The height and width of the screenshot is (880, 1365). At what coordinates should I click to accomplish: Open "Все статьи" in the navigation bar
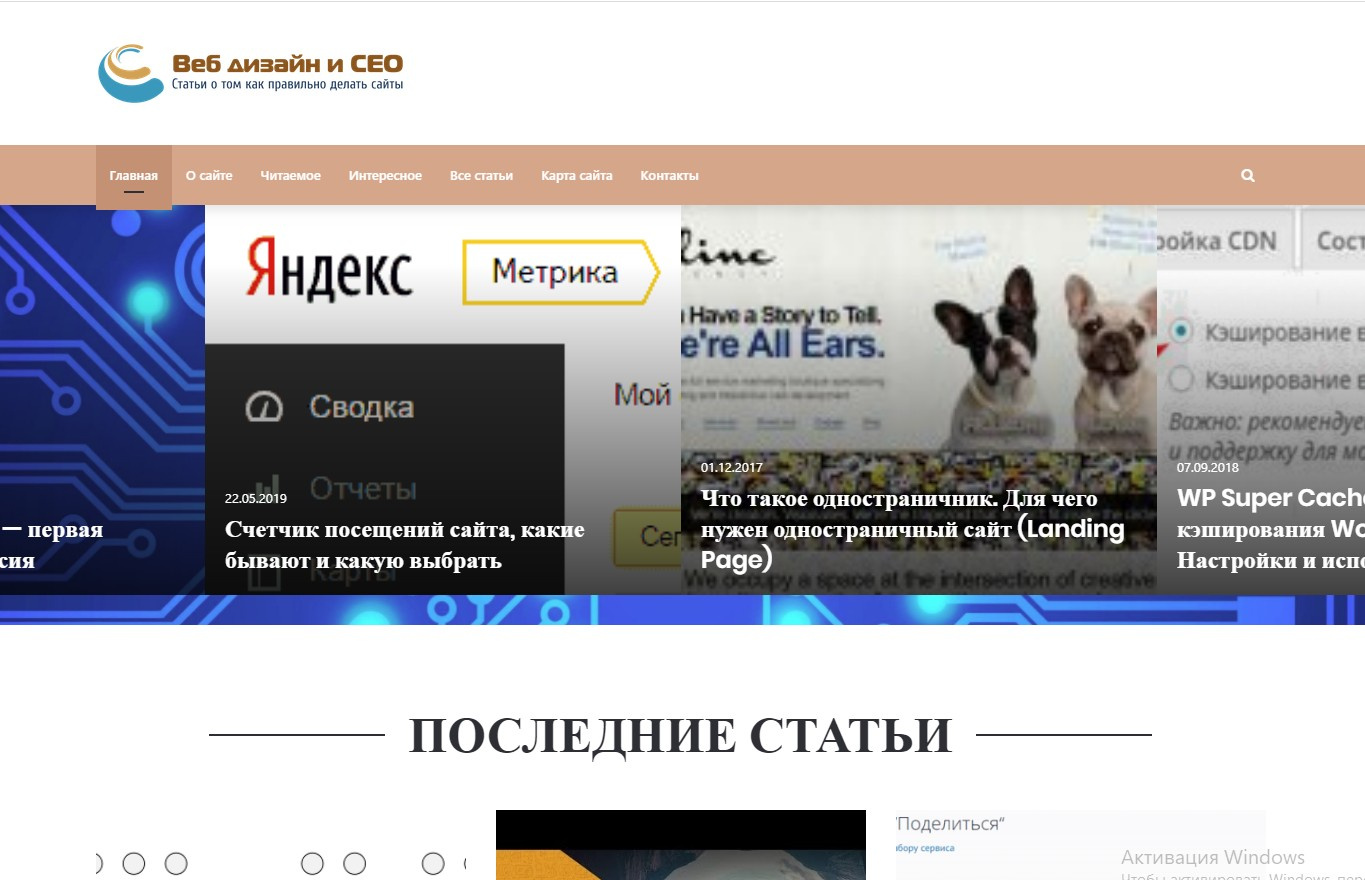pos(481,176)
